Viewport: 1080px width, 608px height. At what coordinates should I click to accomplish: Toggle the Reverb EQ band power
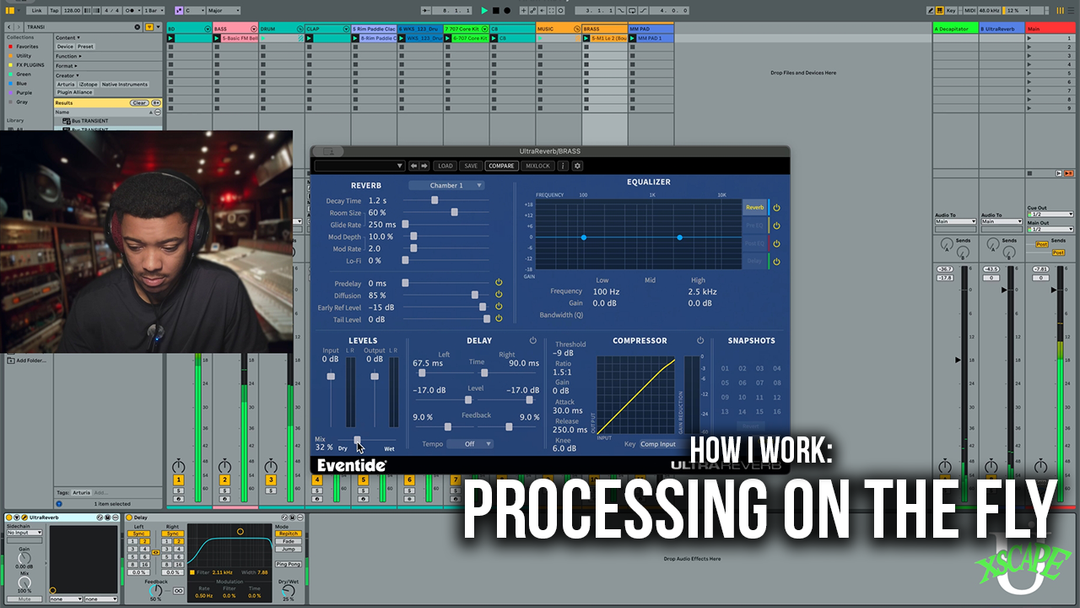(776, 208)
